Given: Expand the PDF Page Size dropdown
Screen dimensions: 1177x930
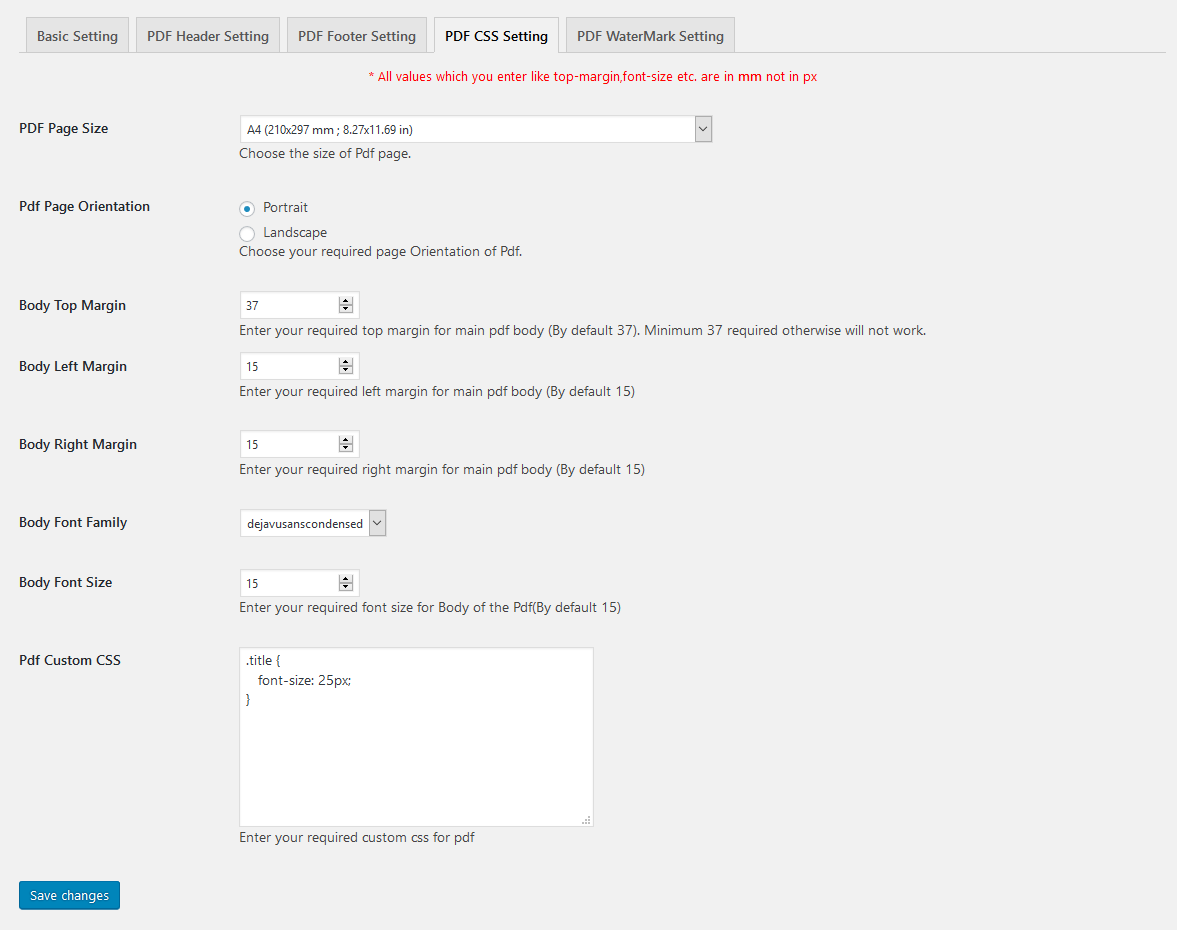Looking at the screenshot, I should (475, 129).
